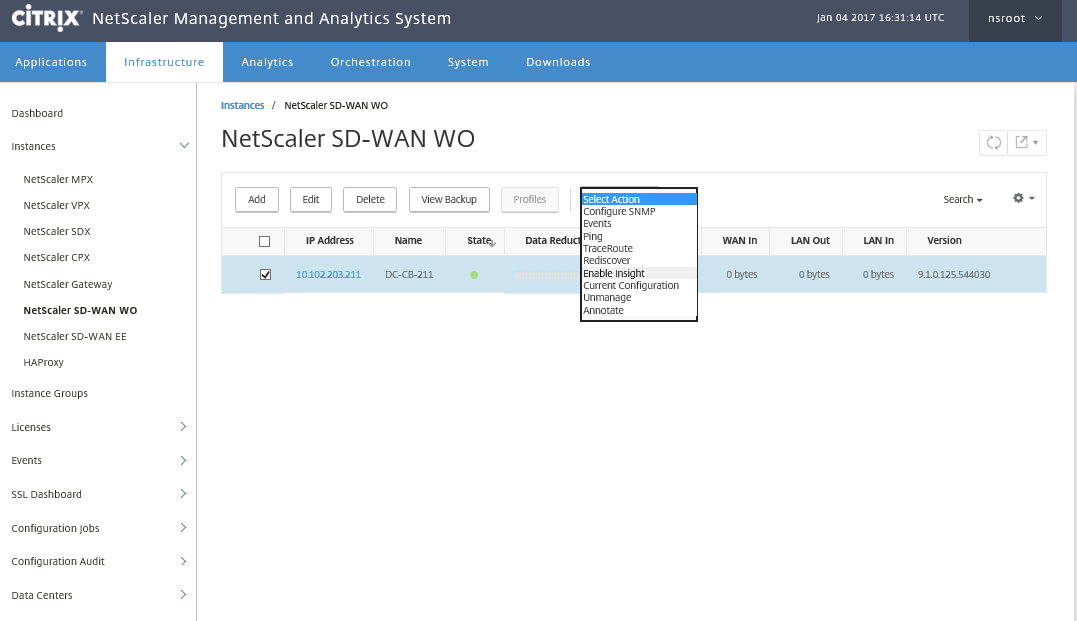Image resolution: width=1077 pixels, height=621 pixels.
Task: Toggle the select-all header checkbox
Action: point(264,241)
